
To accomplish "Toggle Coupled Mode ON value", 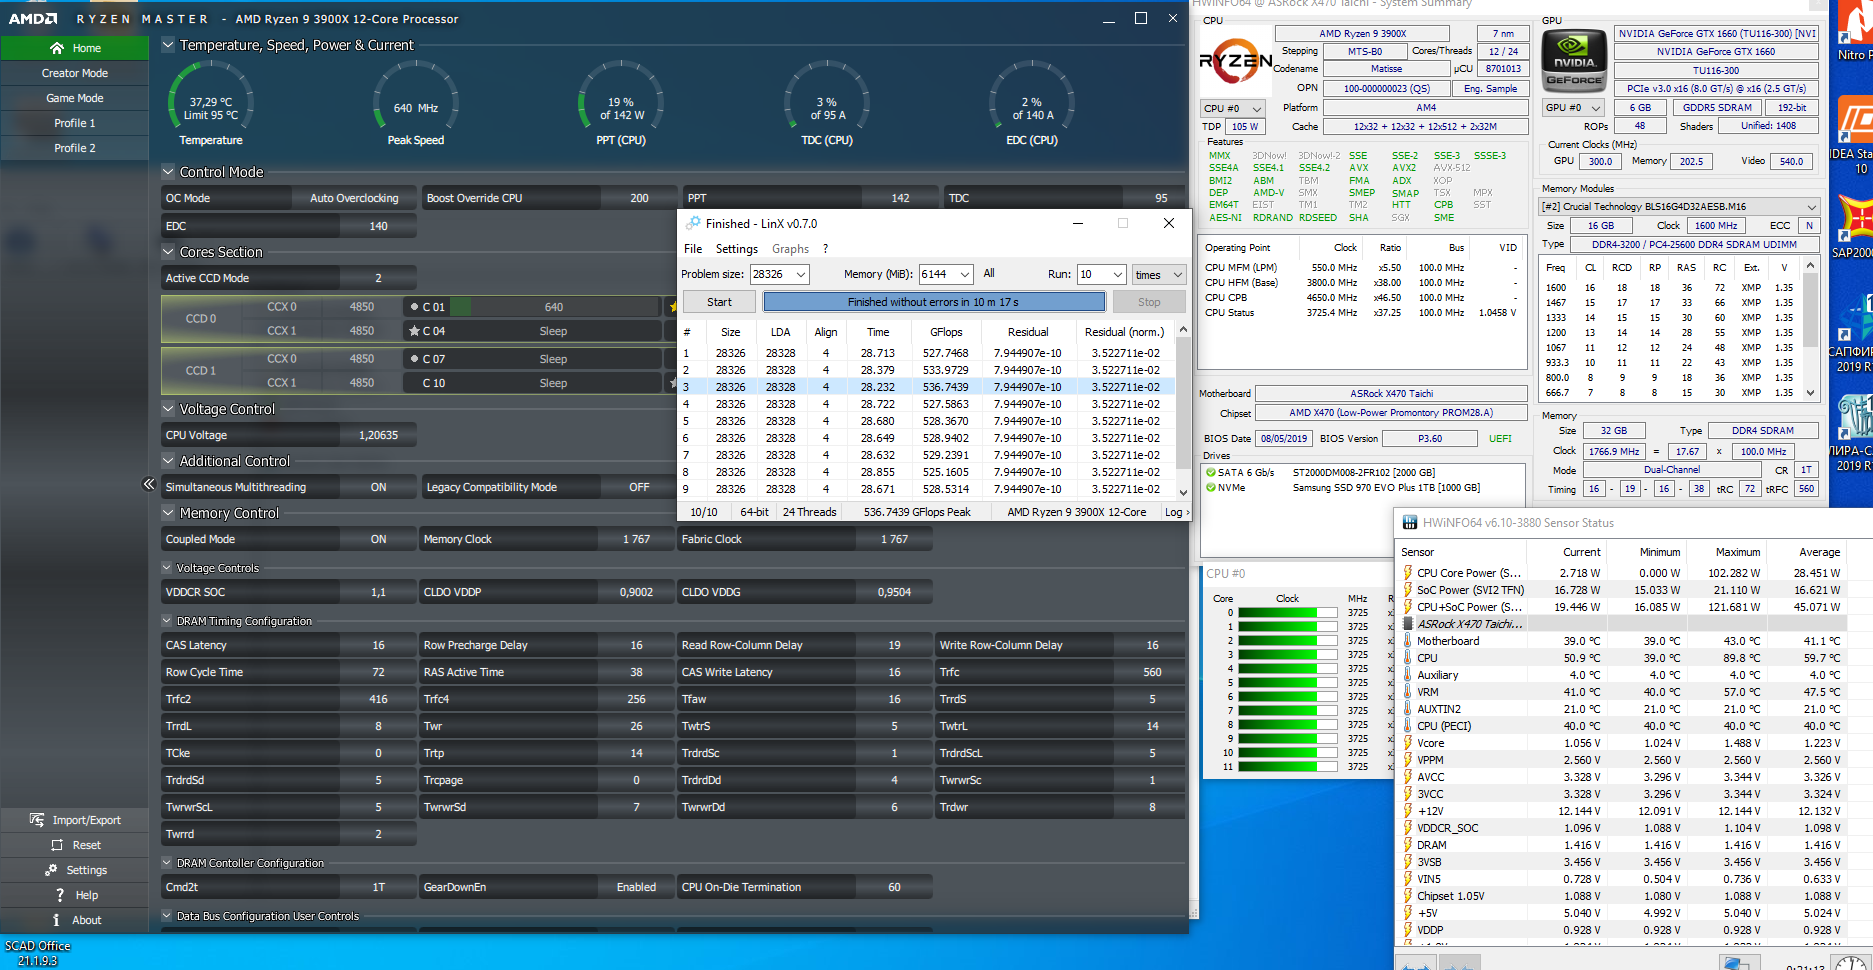I will tap(378, 539).
